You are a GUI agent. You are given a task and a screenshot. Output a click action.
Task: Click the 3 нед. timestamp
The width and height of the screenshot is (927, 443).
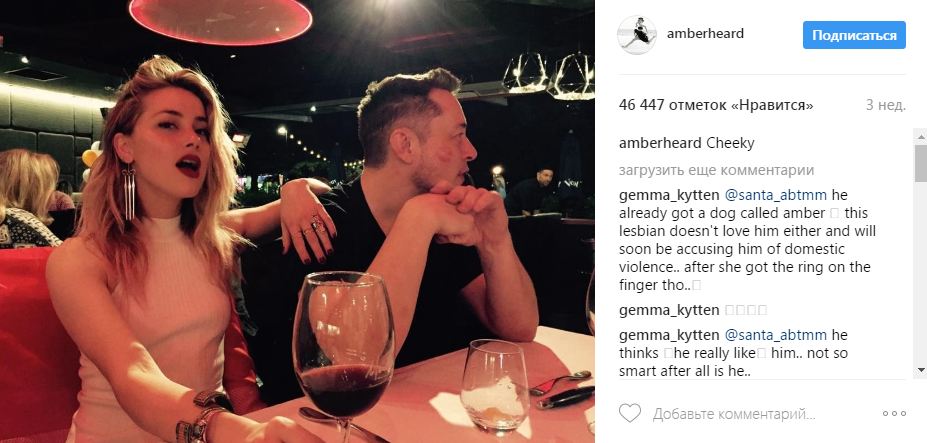(886, 106)
